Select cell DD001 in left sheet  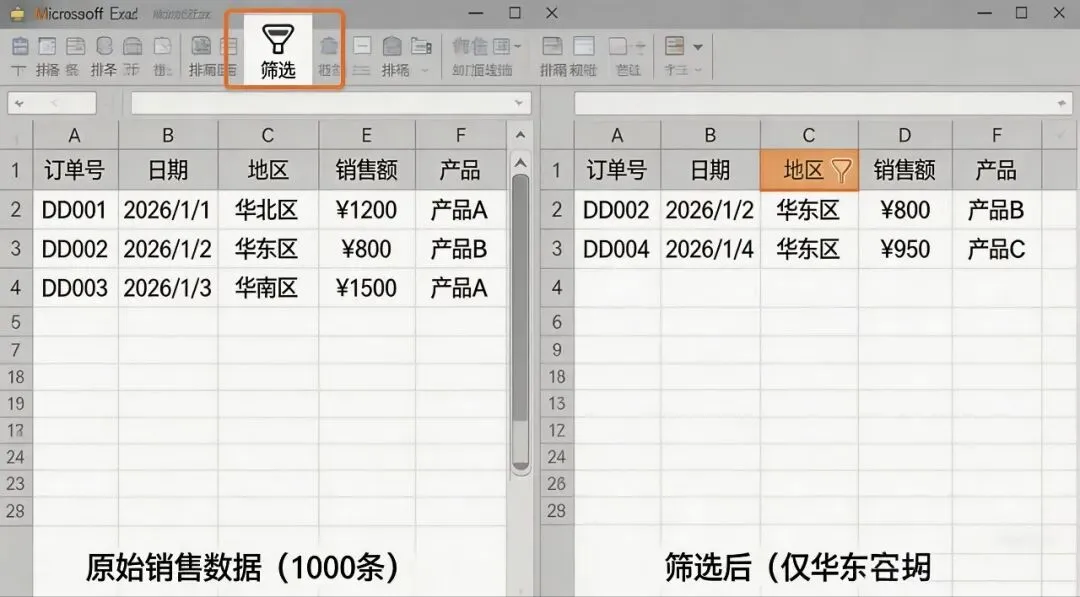click(x=75, y=209)
